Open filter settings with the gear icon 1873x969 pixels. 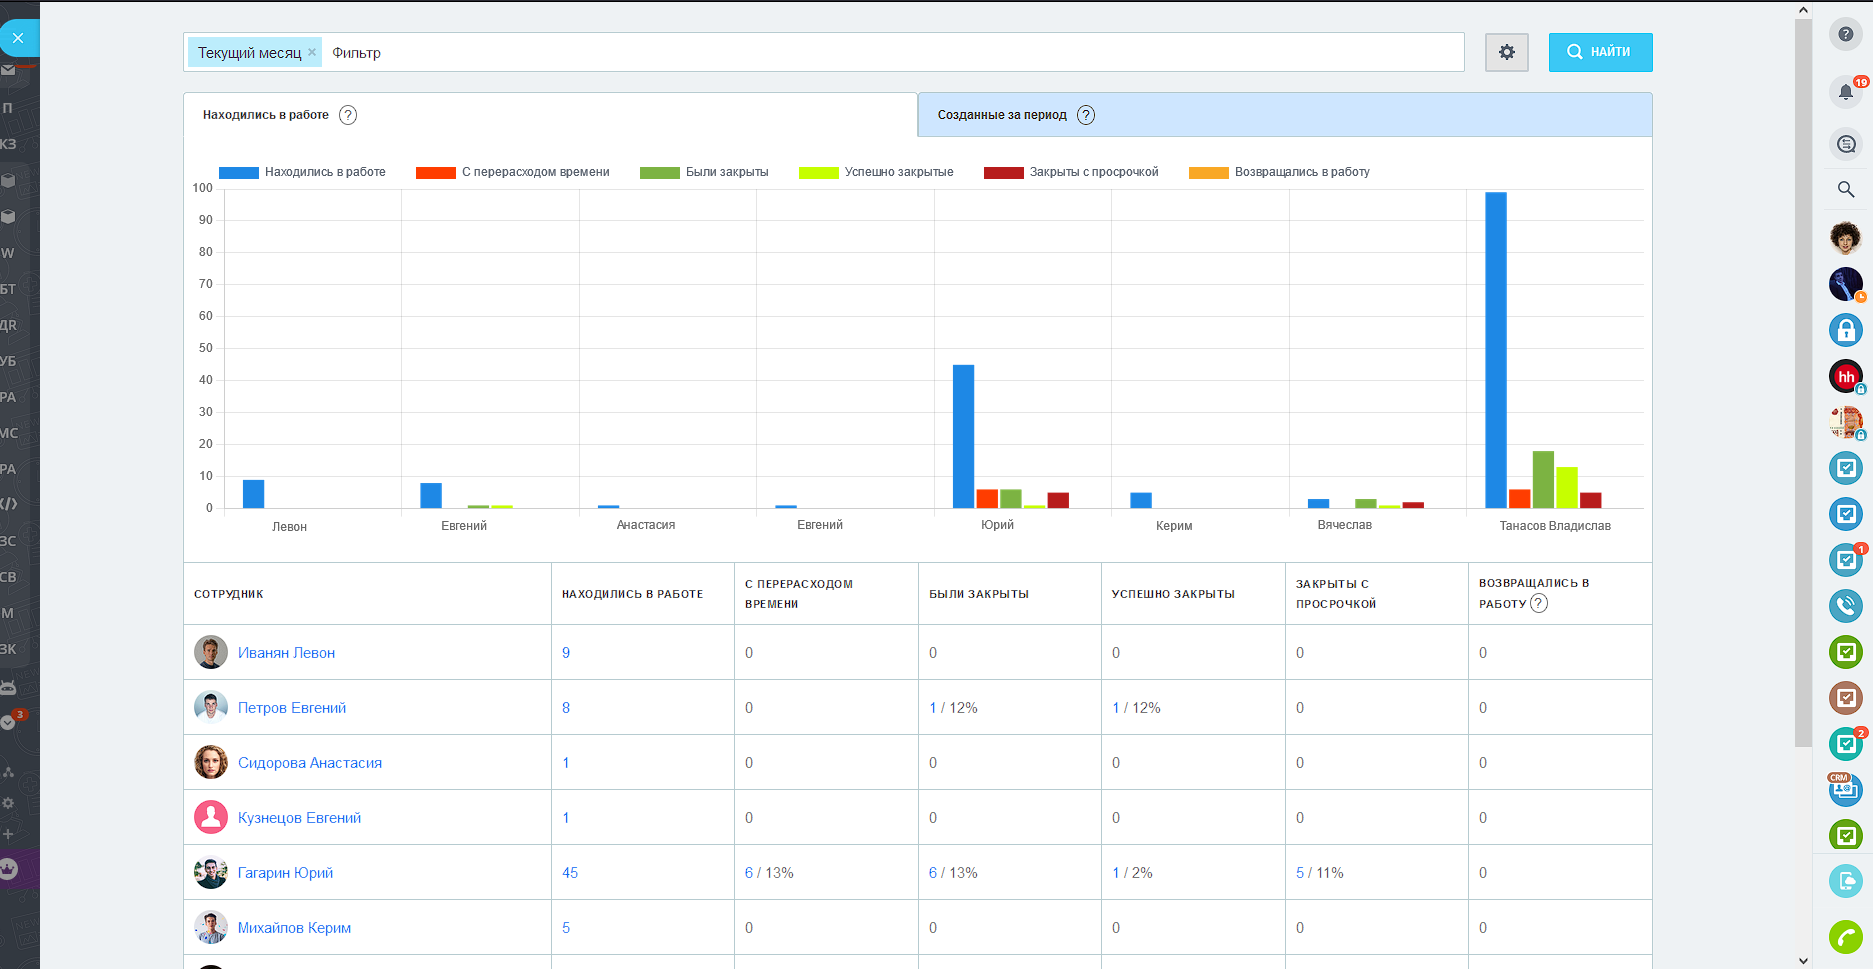(x=1506, y=52)
